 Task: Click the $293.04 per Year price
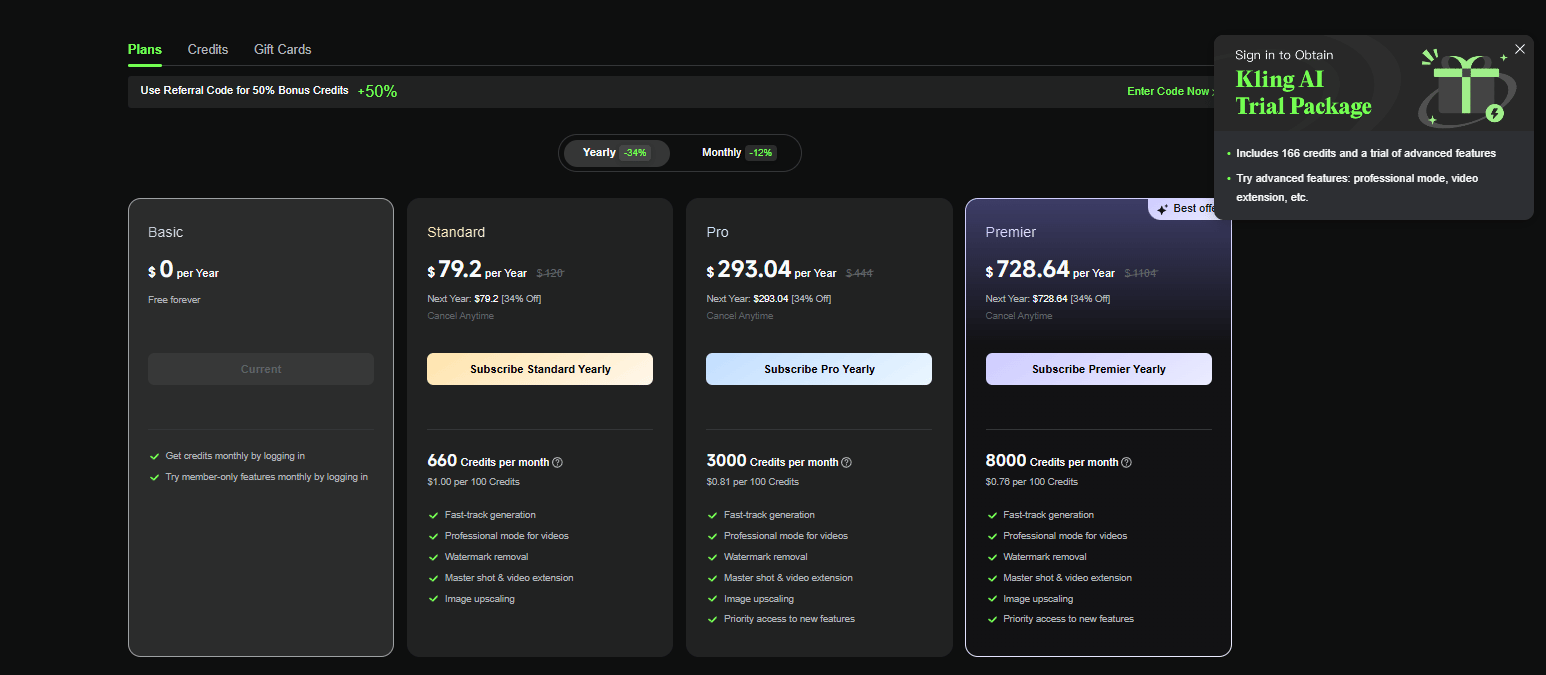pyautogui.click(x=771, y=270)
